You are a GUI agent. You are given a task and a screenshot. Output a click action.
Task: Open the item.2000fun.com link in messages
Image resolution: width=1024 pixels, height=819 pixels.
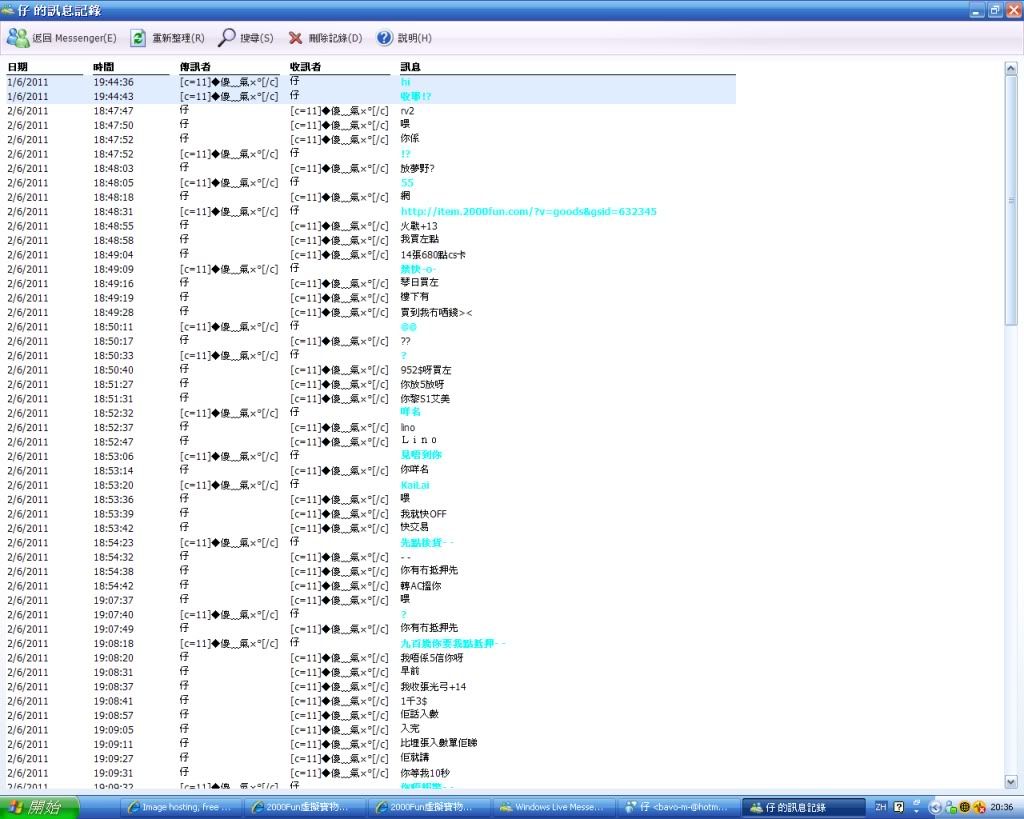point(528,212)
